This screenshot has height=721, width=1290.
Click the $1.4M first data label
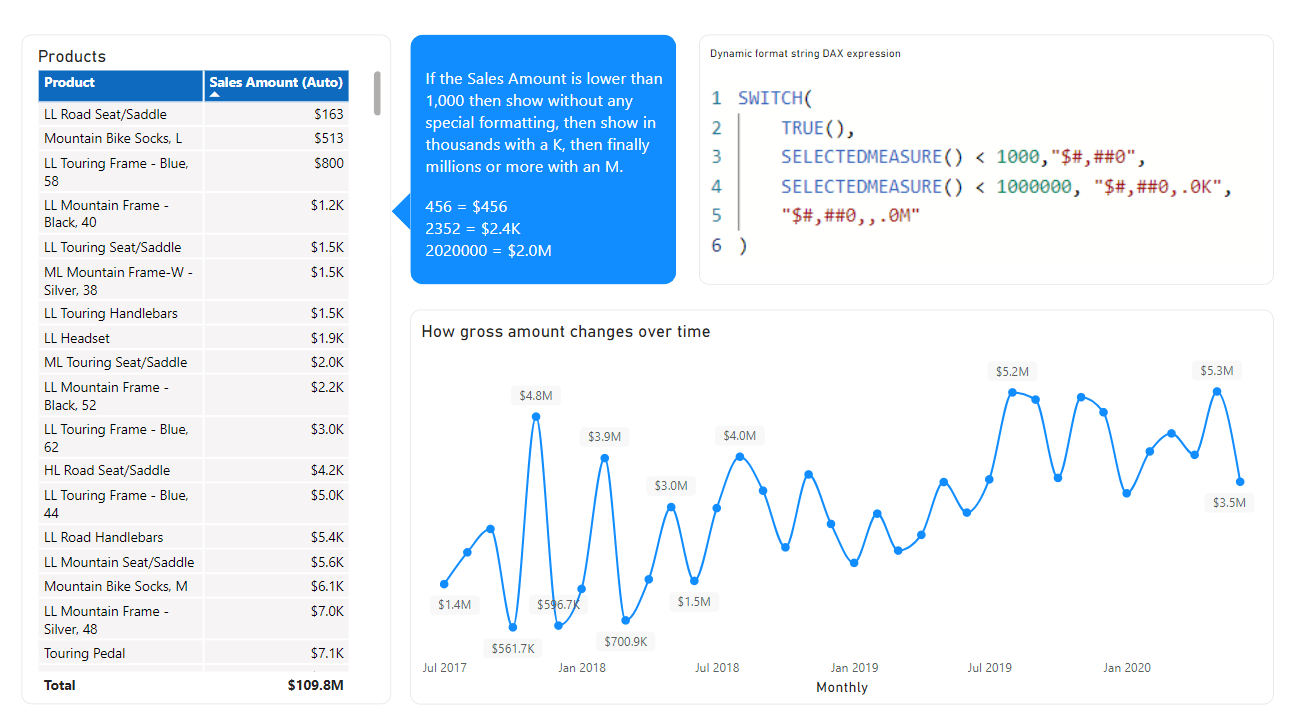point(454,604)
